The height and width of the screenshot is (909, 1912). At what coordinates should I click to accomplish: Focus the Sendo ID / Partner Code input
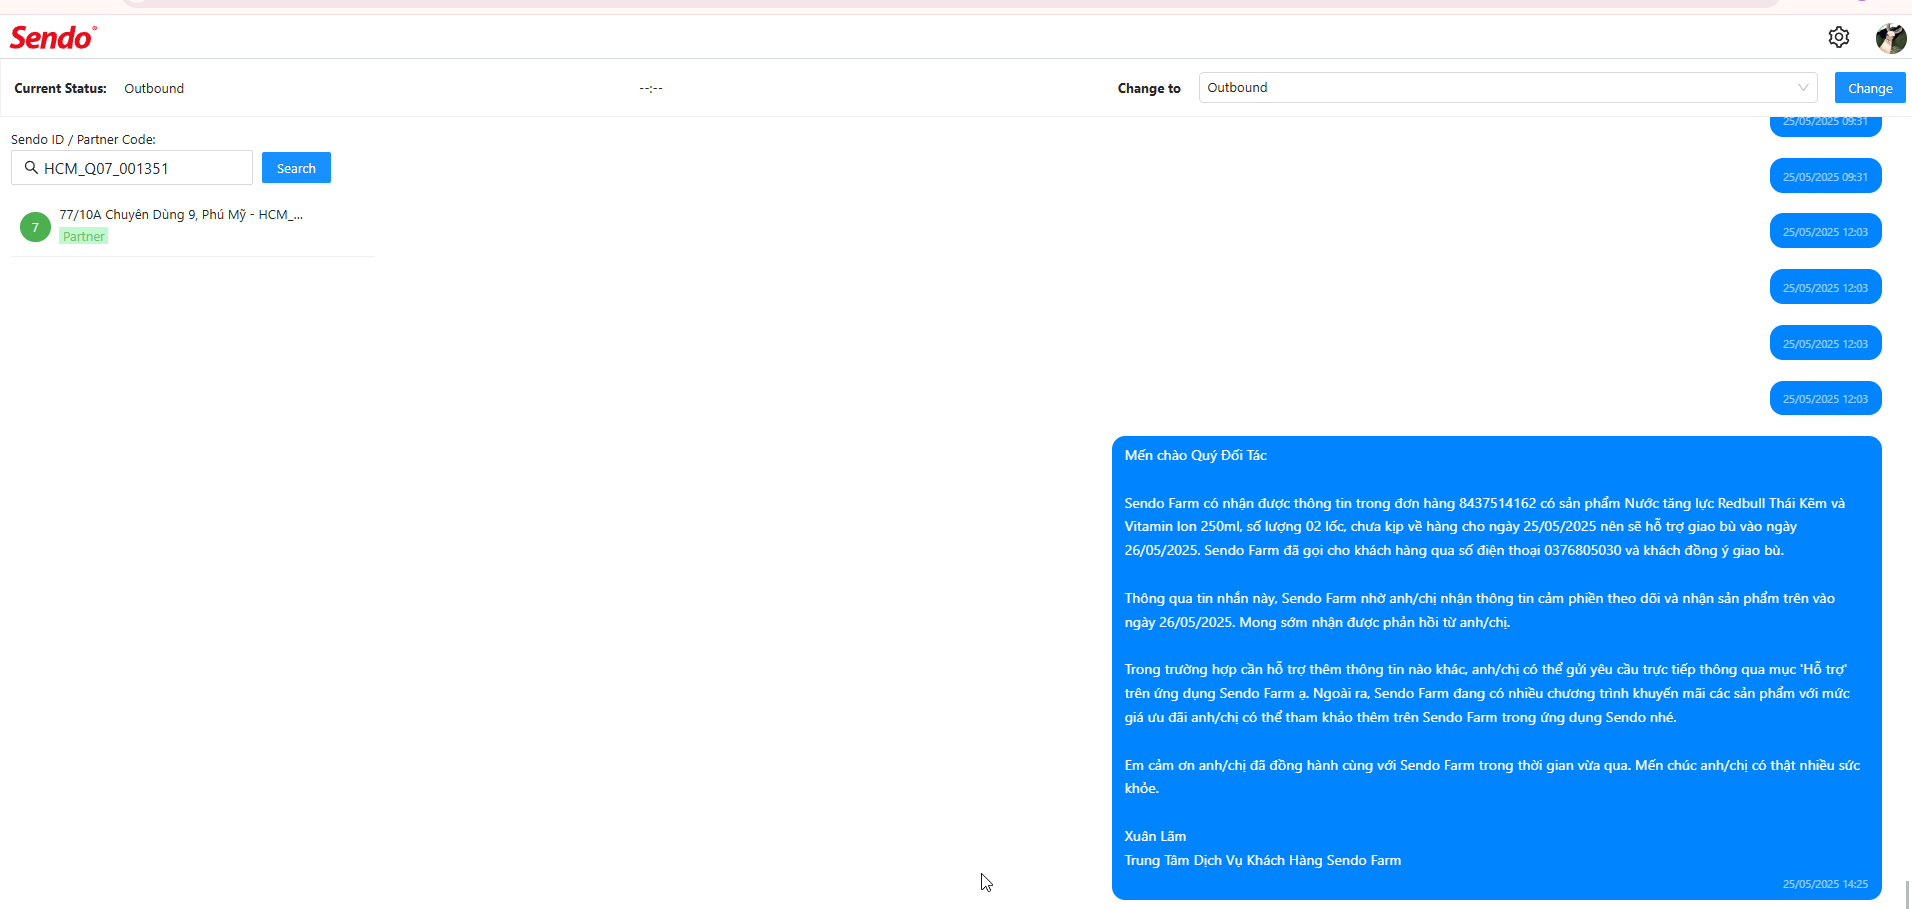point(132,168)
